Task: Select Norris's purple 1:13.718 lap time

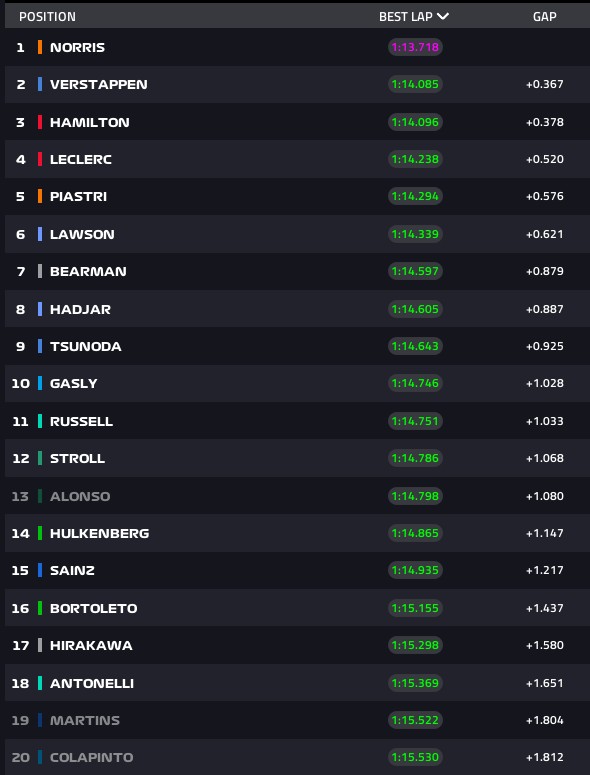Action: tap(415, 47)
